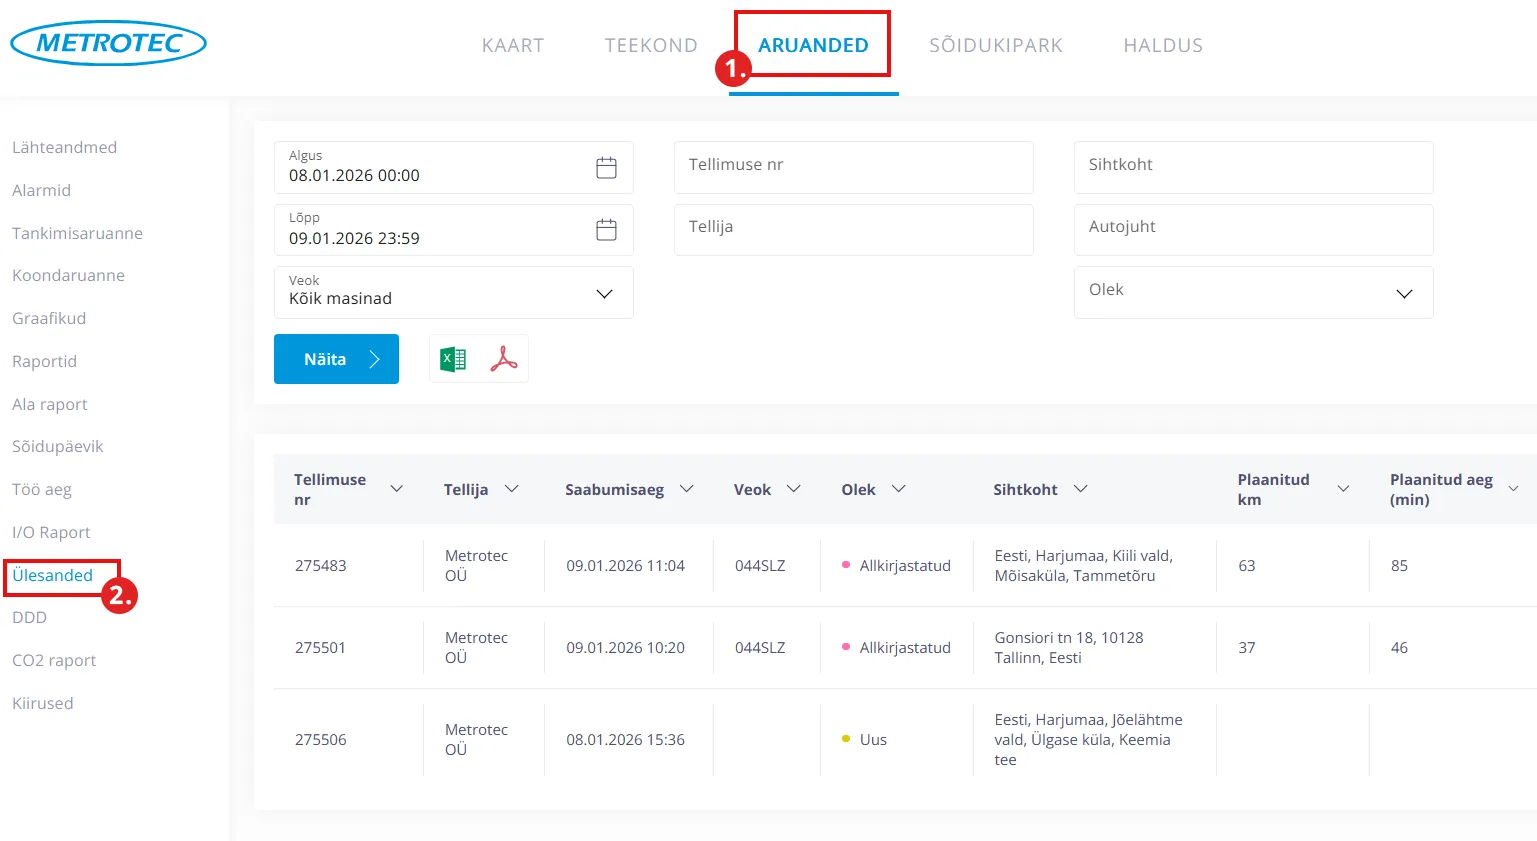The width and height of the screenshot is (1537, 841).
Task: Export report as PDF document
Action: 504,359
